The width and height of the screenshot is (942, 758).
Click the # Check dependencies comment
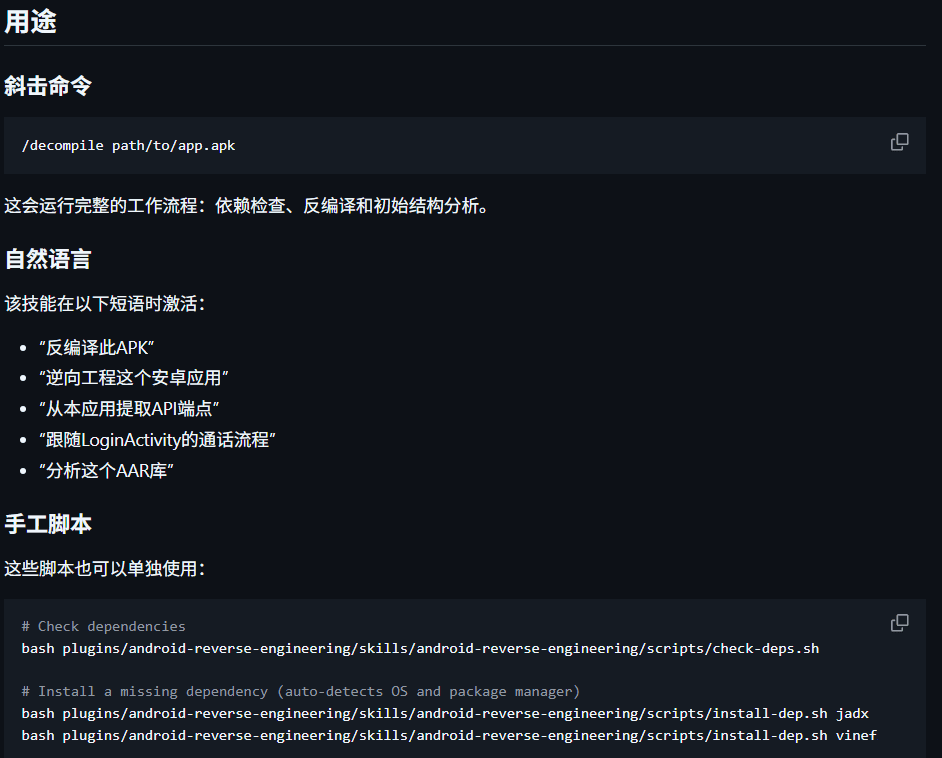click(103, 626)
